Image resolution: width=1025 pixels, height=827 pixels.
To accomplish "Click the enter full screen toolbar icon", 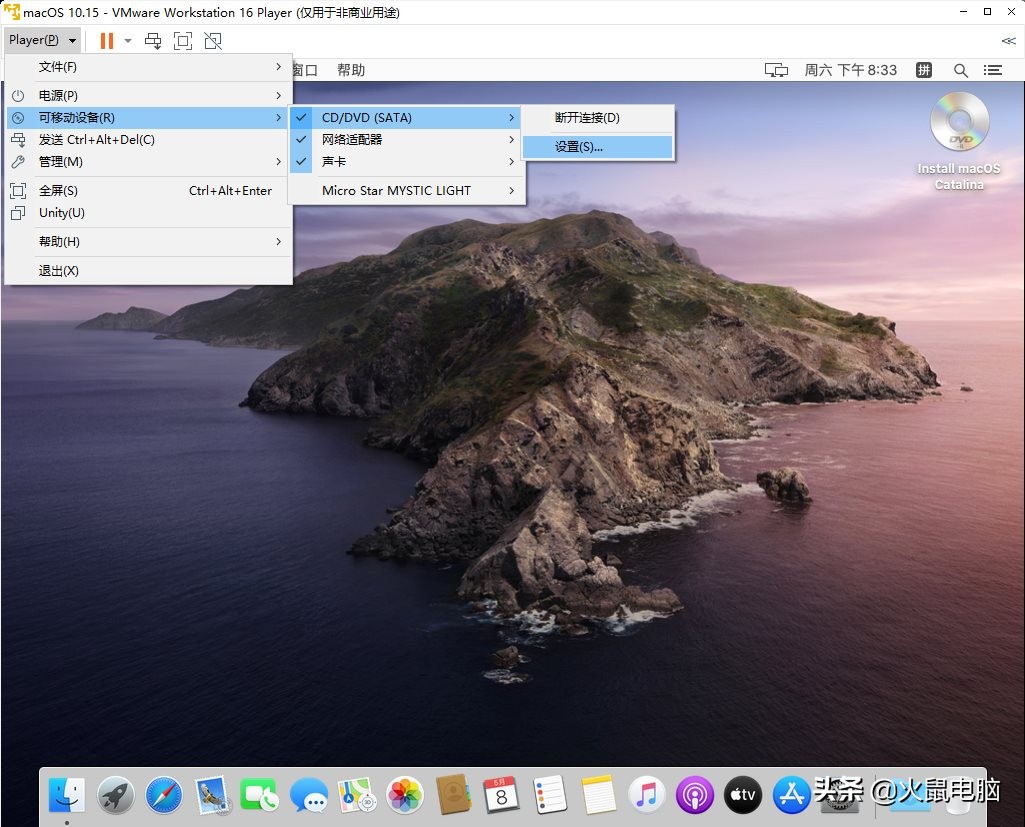I will point(183,41).
